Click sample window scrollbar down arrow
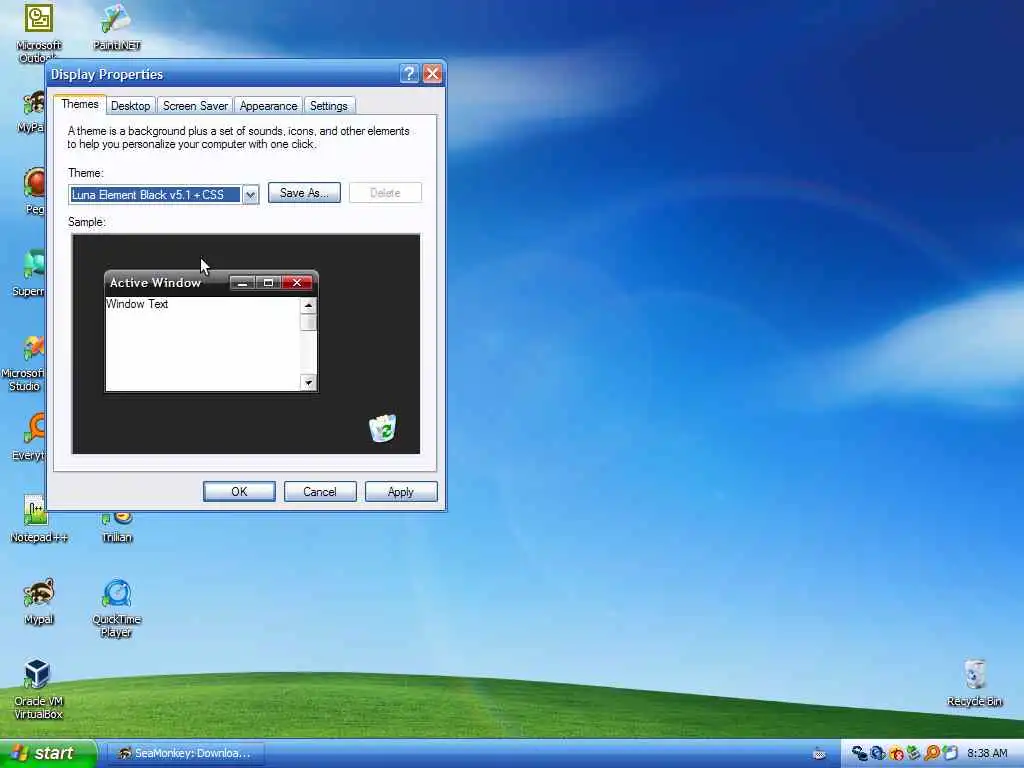1024x768 pixels. coord(308,383)
